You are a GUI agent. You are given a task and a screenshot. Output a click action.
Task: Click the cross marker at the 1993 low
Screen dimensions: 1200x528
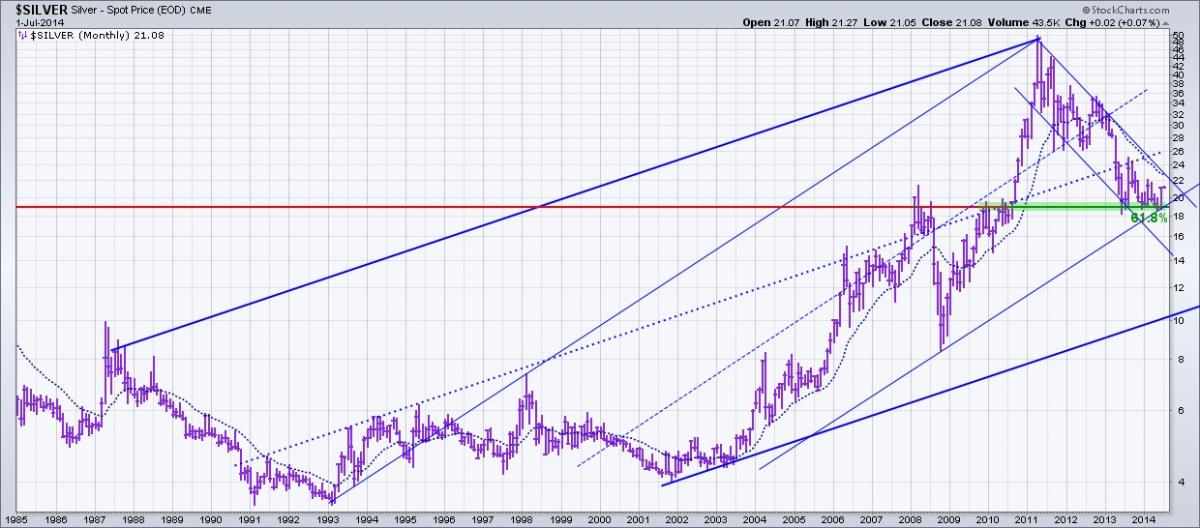[x=332, y=500]
